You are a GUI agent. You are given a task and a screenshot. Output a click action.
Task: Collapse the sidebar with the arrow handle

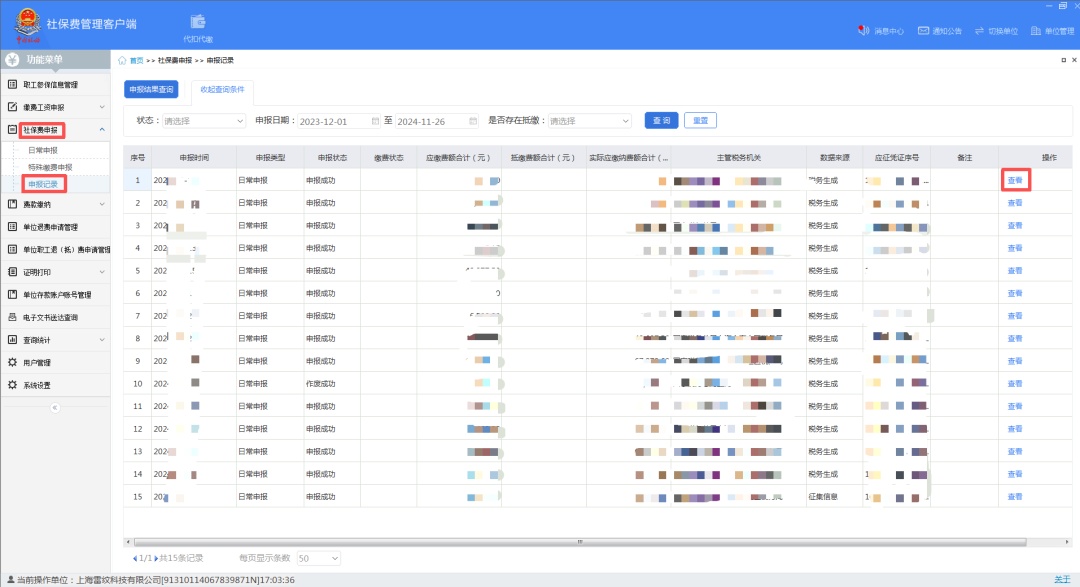tap(55, 407)
